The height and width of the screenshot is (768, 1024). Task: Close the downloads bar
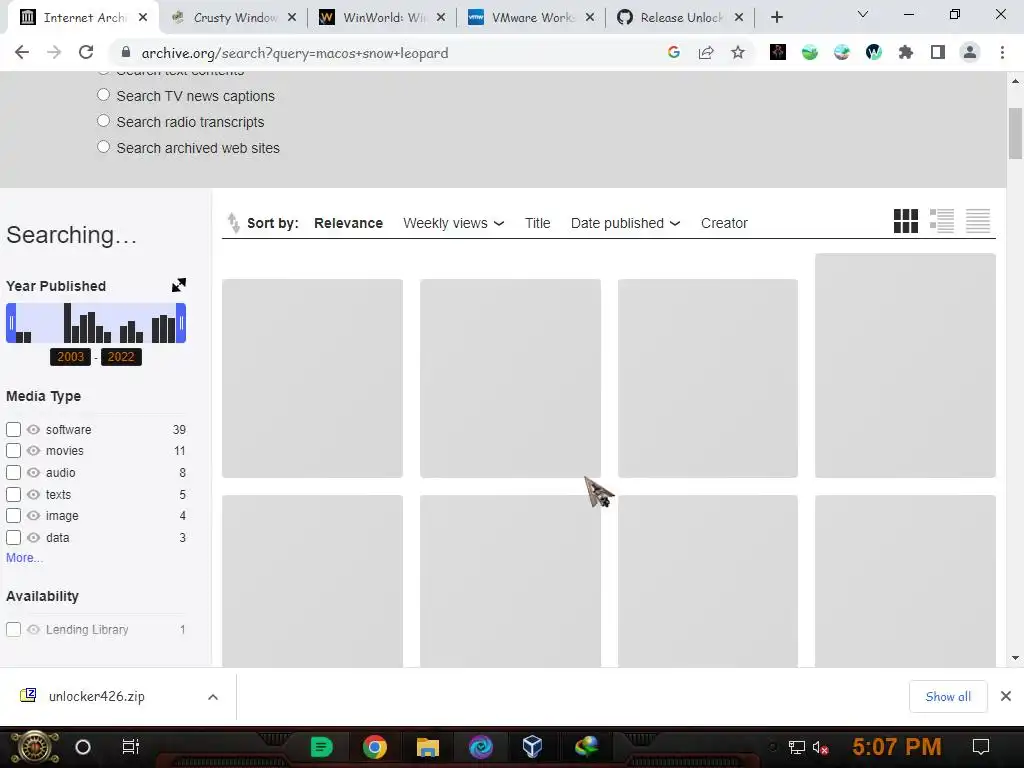coord(1006,696)
